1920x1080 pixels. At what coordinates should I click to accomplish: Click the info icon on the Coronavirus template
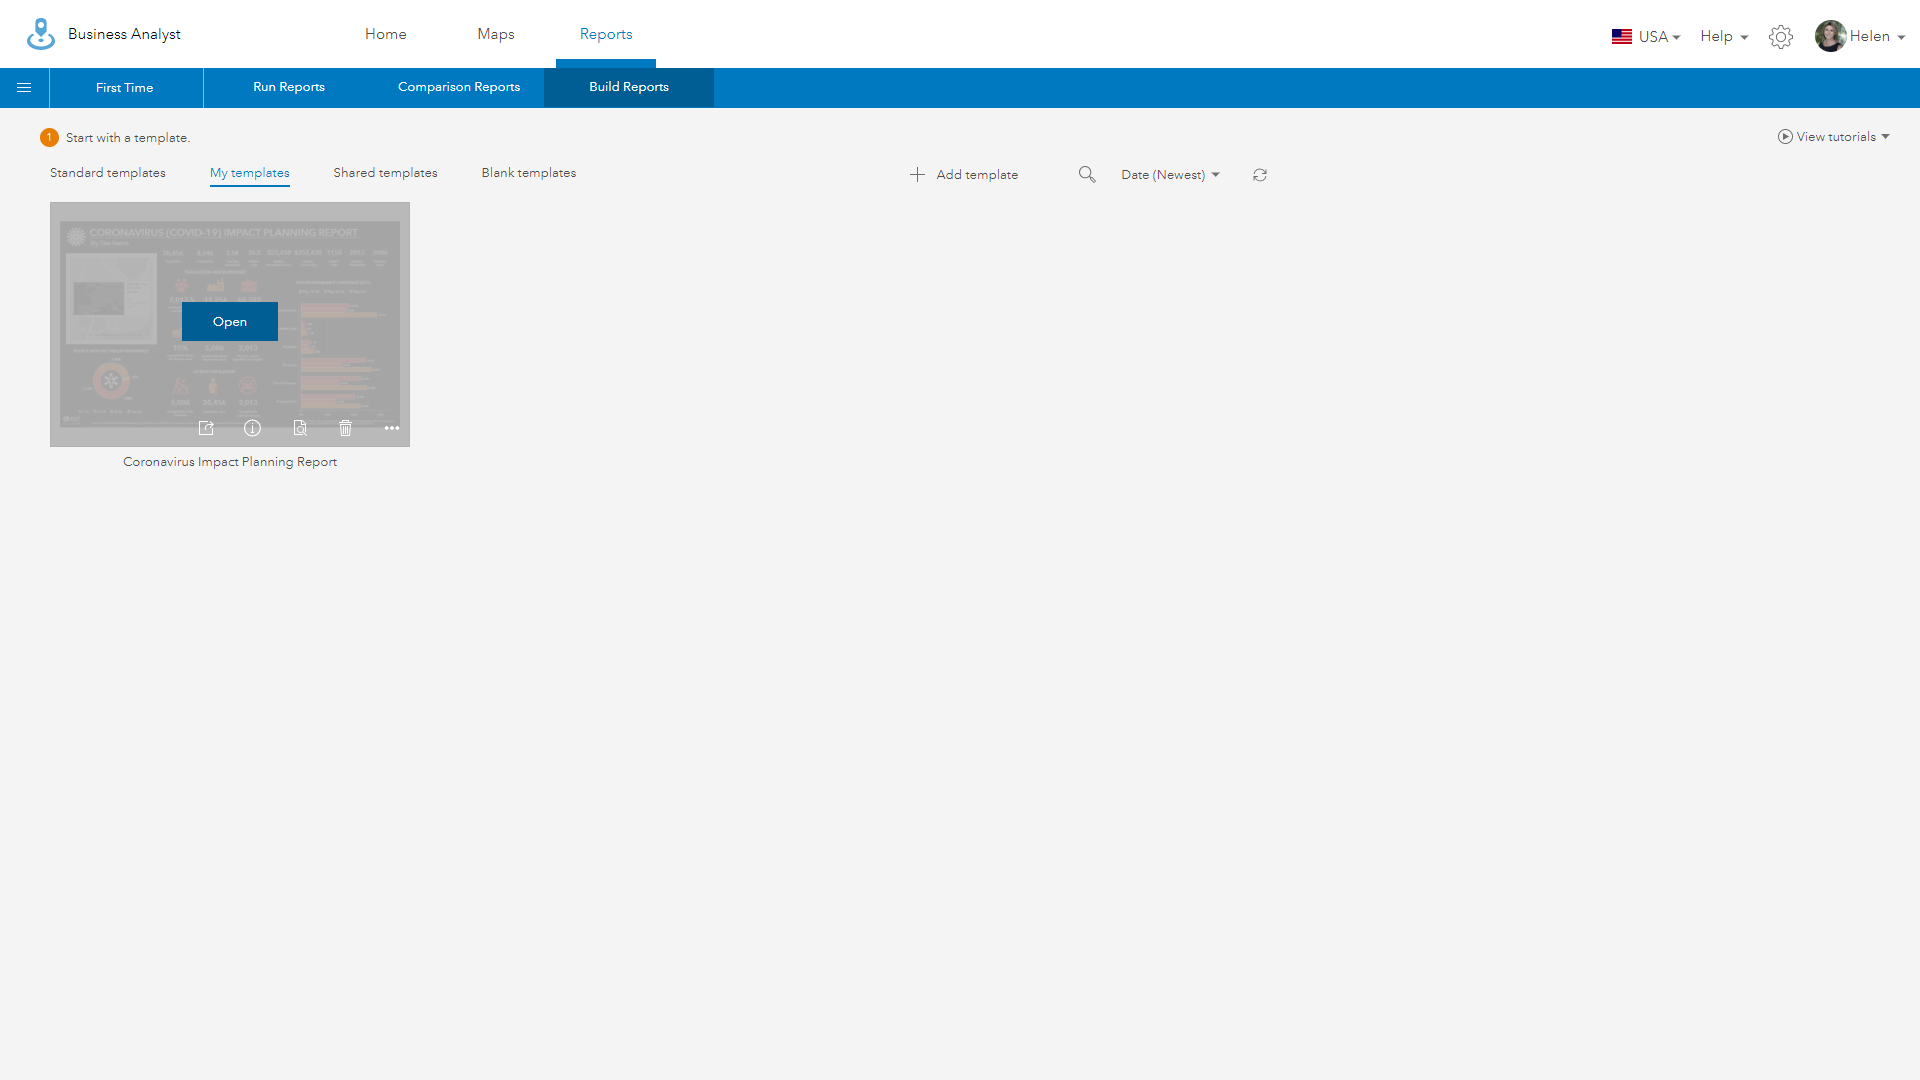[252, 428]
